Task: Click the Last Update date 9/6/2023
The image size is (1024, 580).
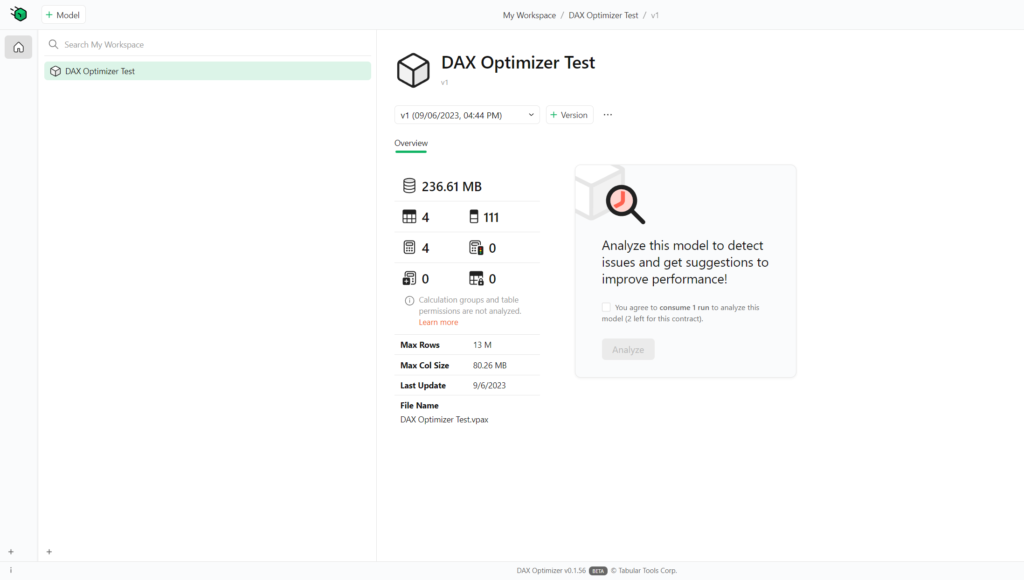Action: [489, 385]
